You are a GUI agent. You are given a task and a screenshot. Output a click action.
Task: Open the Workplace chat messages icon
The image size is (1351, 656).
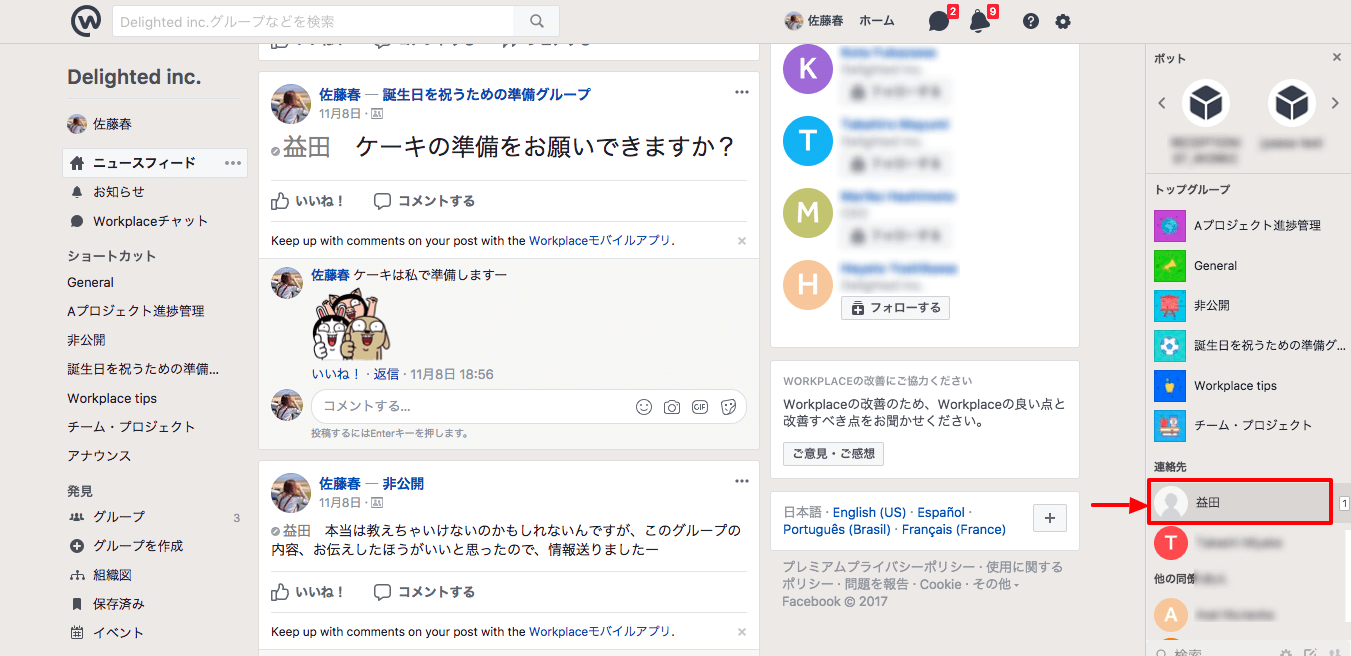pos(938,20)
